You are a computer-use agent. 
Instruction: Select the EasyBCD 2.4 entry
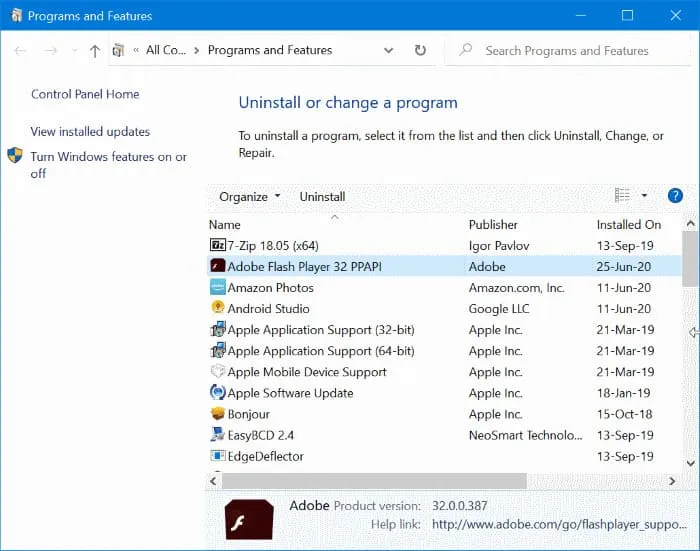(444, 435)
